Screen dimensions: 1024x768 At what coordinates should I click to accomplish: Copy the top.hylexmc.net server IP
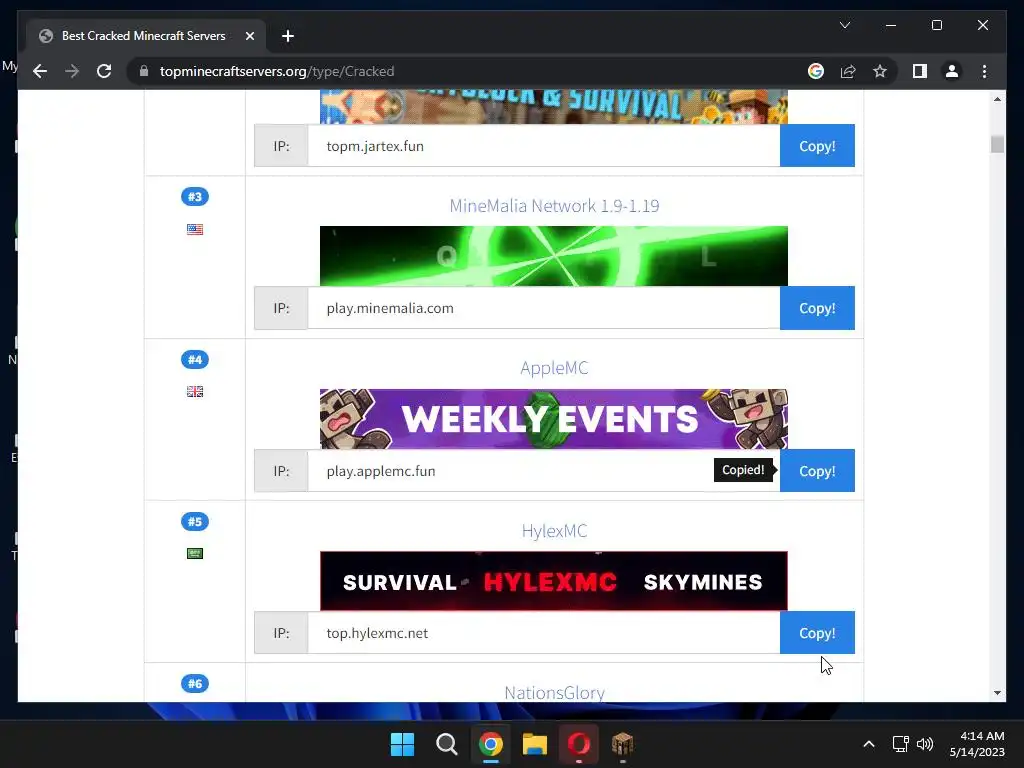(x=817, y=632)
